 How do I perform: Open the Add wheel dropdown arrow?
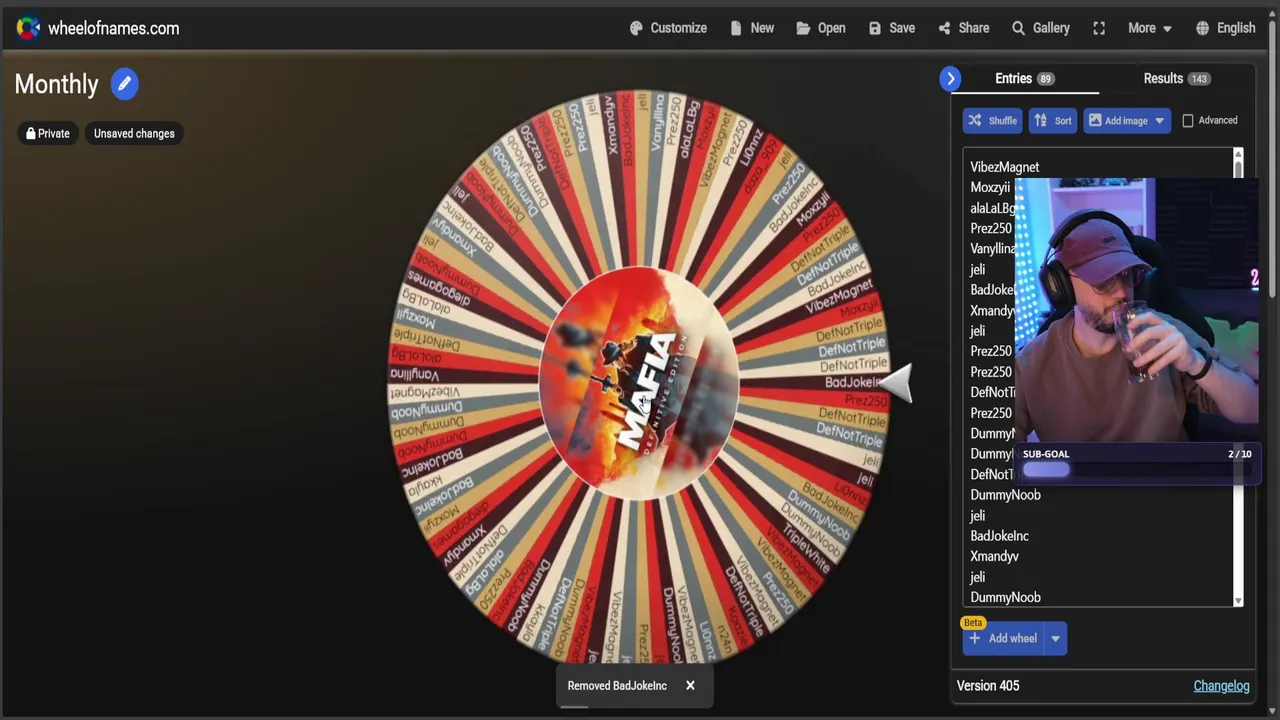click(1055, 638)
